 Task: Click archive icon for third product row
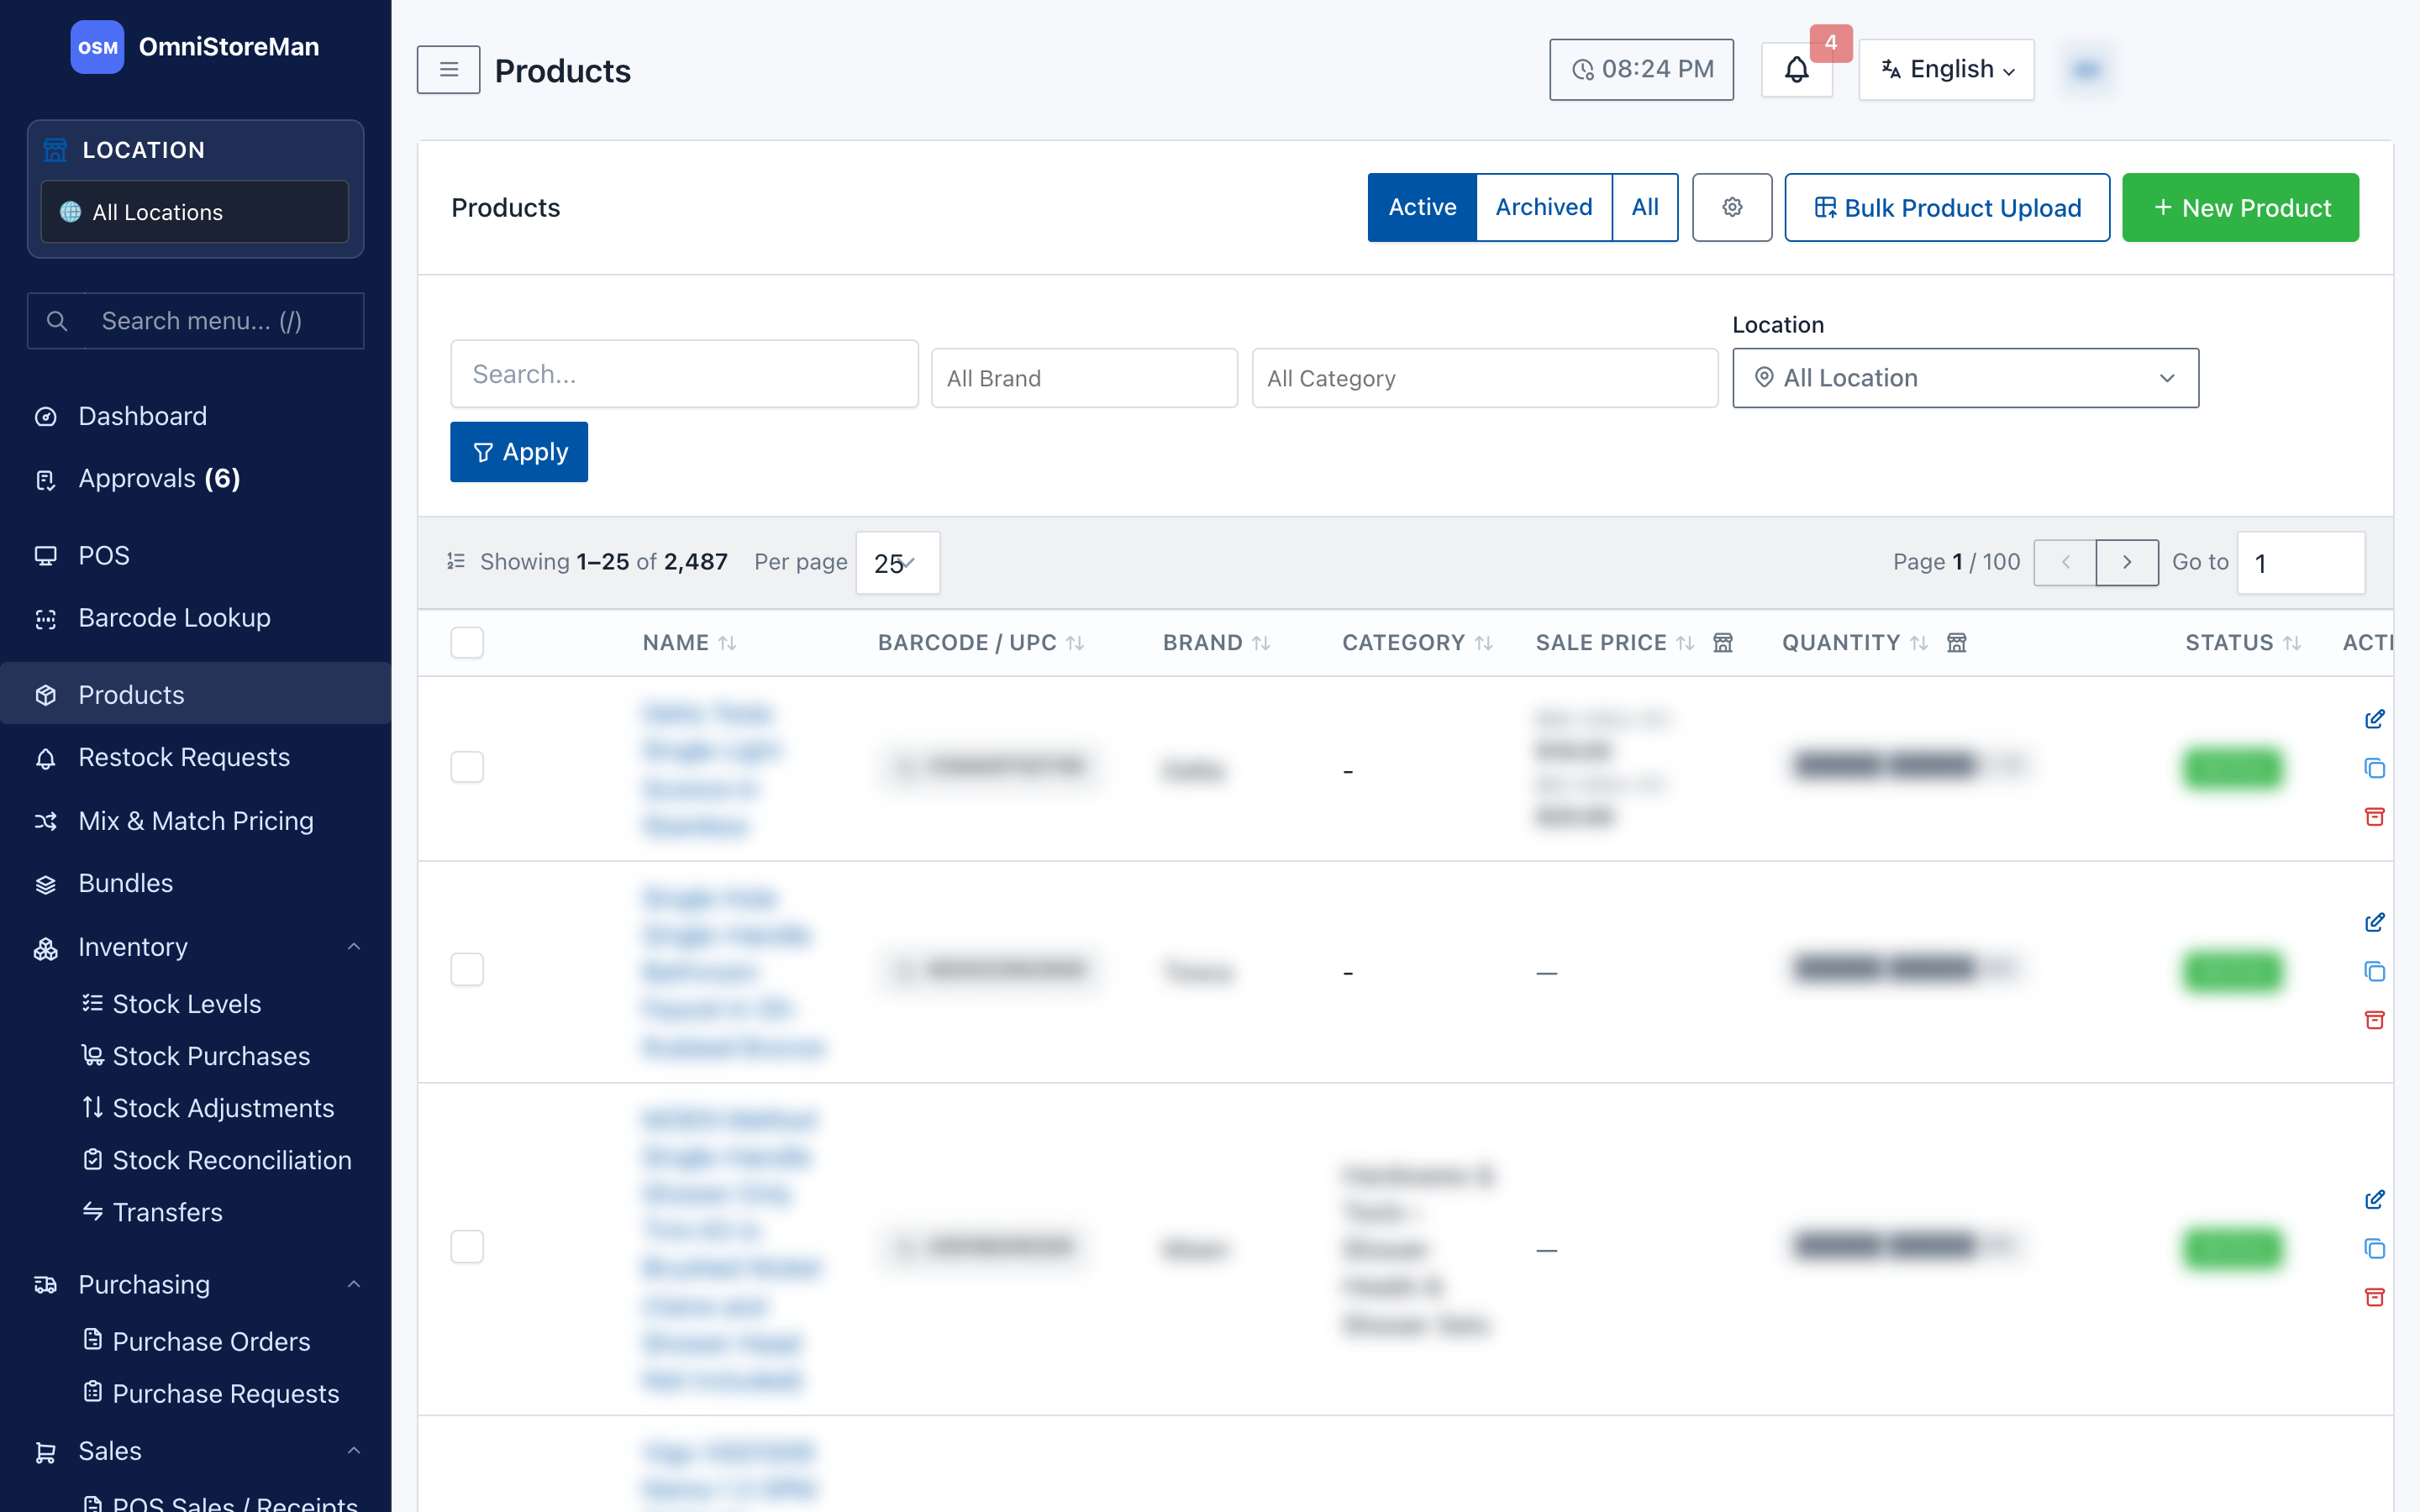click(2374, 1297)
